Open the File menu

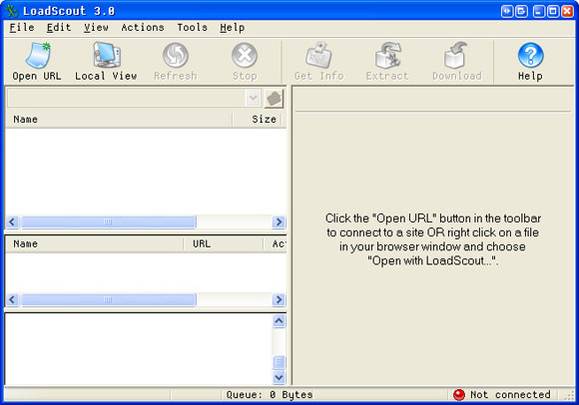click(22, 28)
